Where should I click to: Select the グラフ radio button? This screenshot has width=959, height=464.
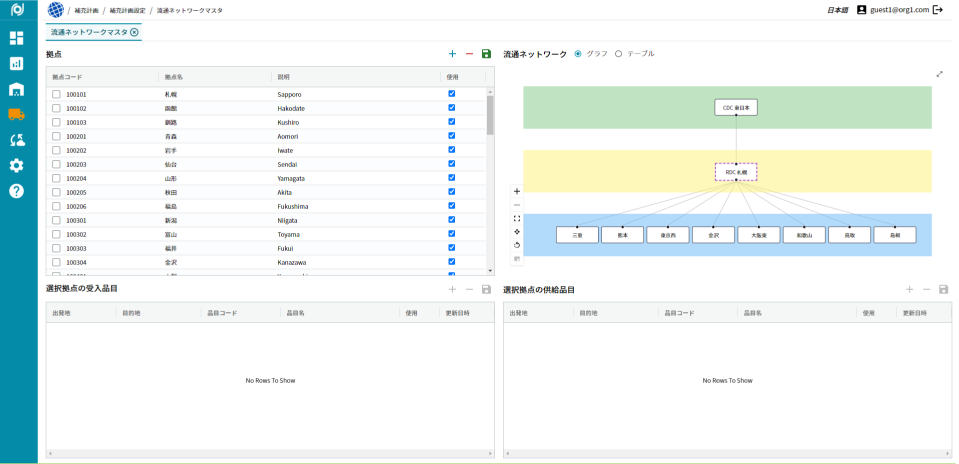tap(578, 54)
